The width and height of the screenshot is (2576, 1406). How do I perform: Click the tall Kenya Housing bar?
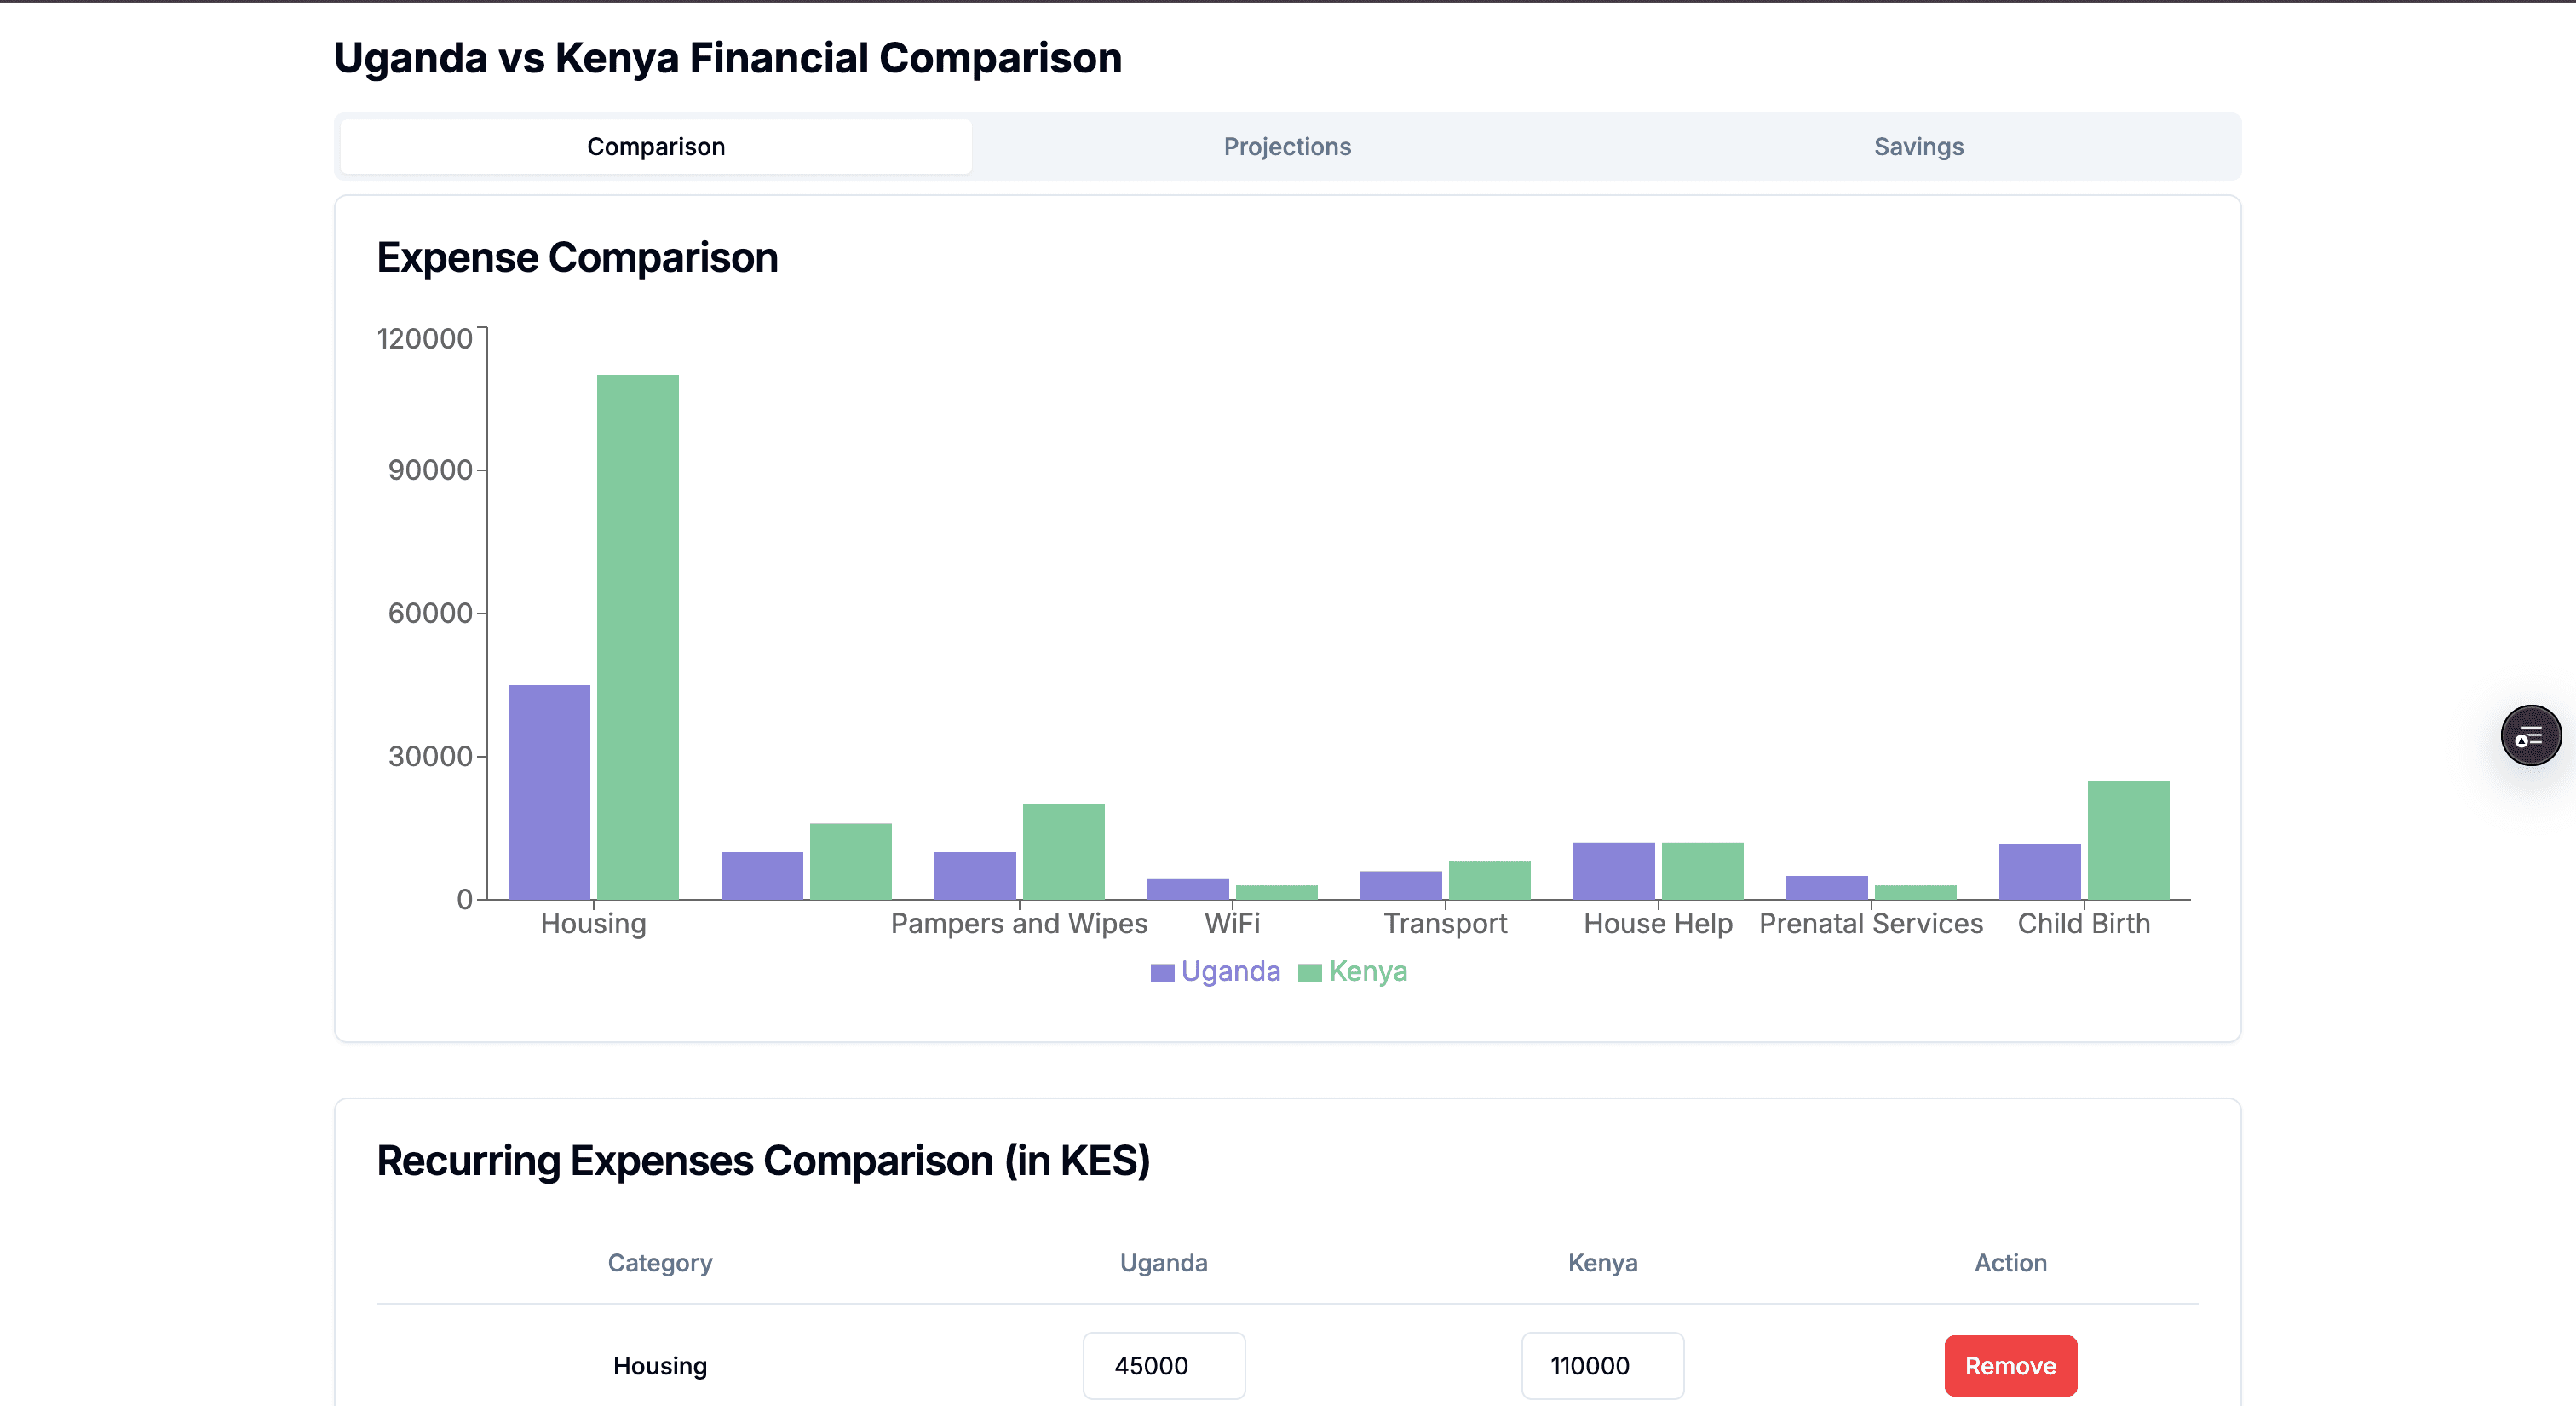(x=637, y=637)
